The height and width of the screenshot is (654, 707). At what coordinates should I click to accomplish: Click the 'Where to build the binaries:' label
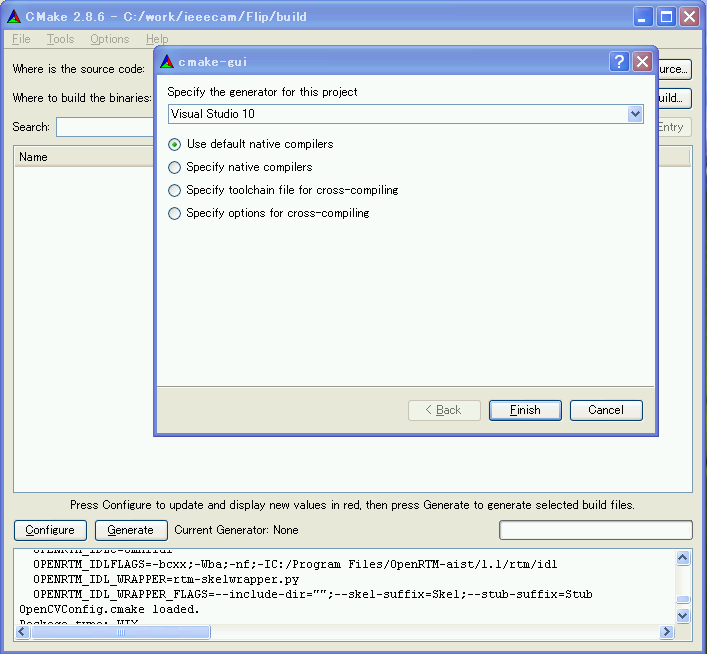tap(82, 98)
